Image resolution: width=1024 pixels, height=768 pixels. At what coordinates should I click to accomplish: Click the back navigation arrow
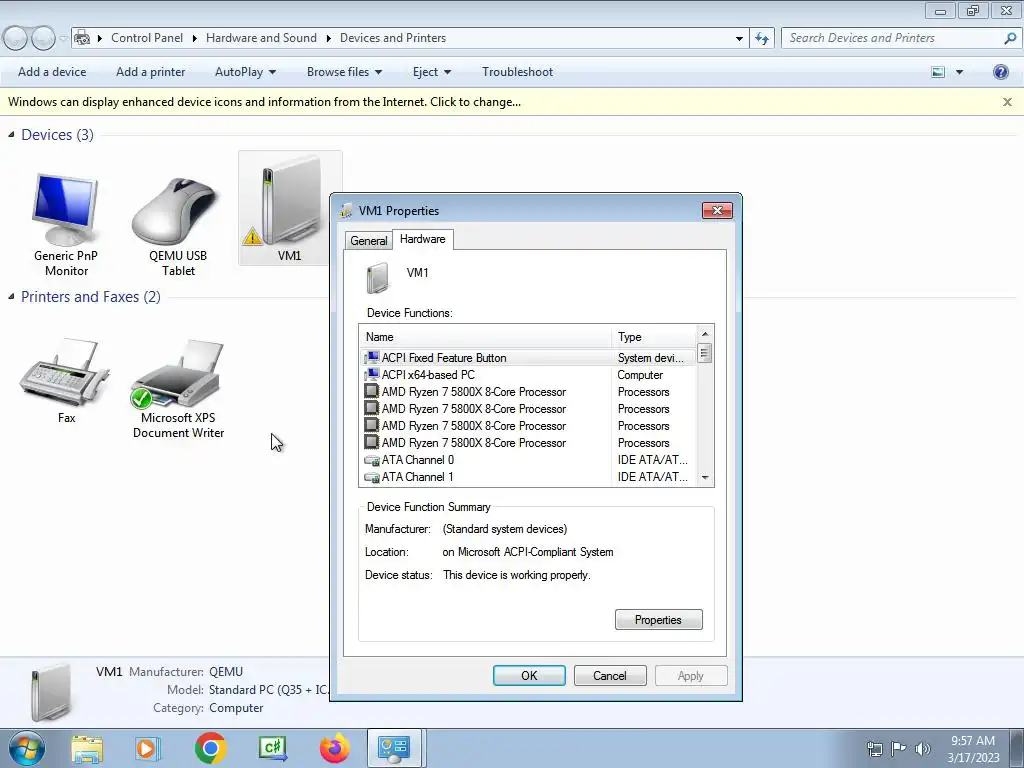coord(15,38)
